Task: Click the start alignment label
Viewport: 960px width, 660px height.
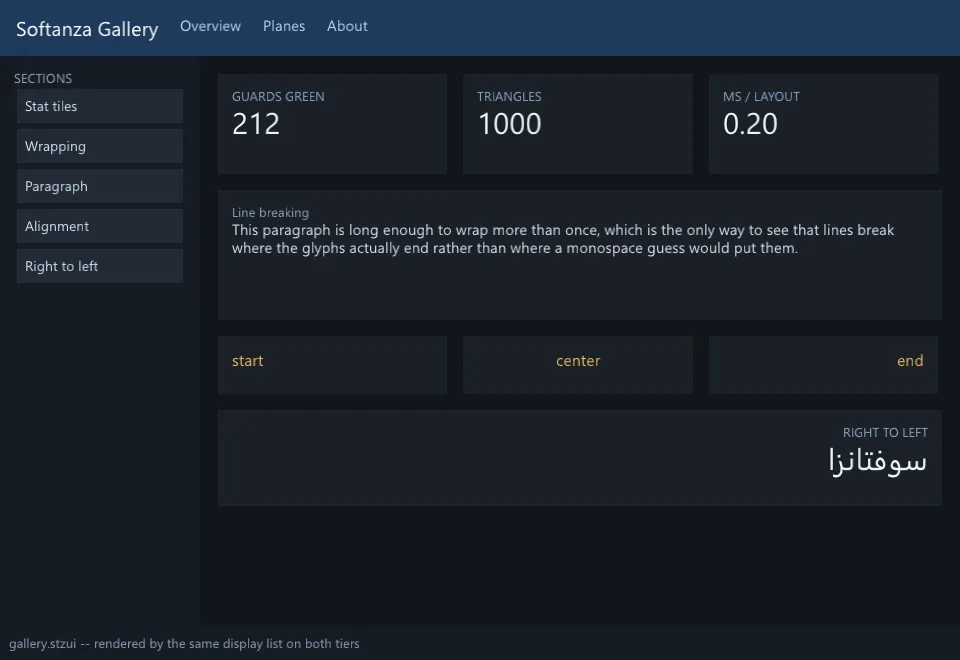Action: coord(247,361)
